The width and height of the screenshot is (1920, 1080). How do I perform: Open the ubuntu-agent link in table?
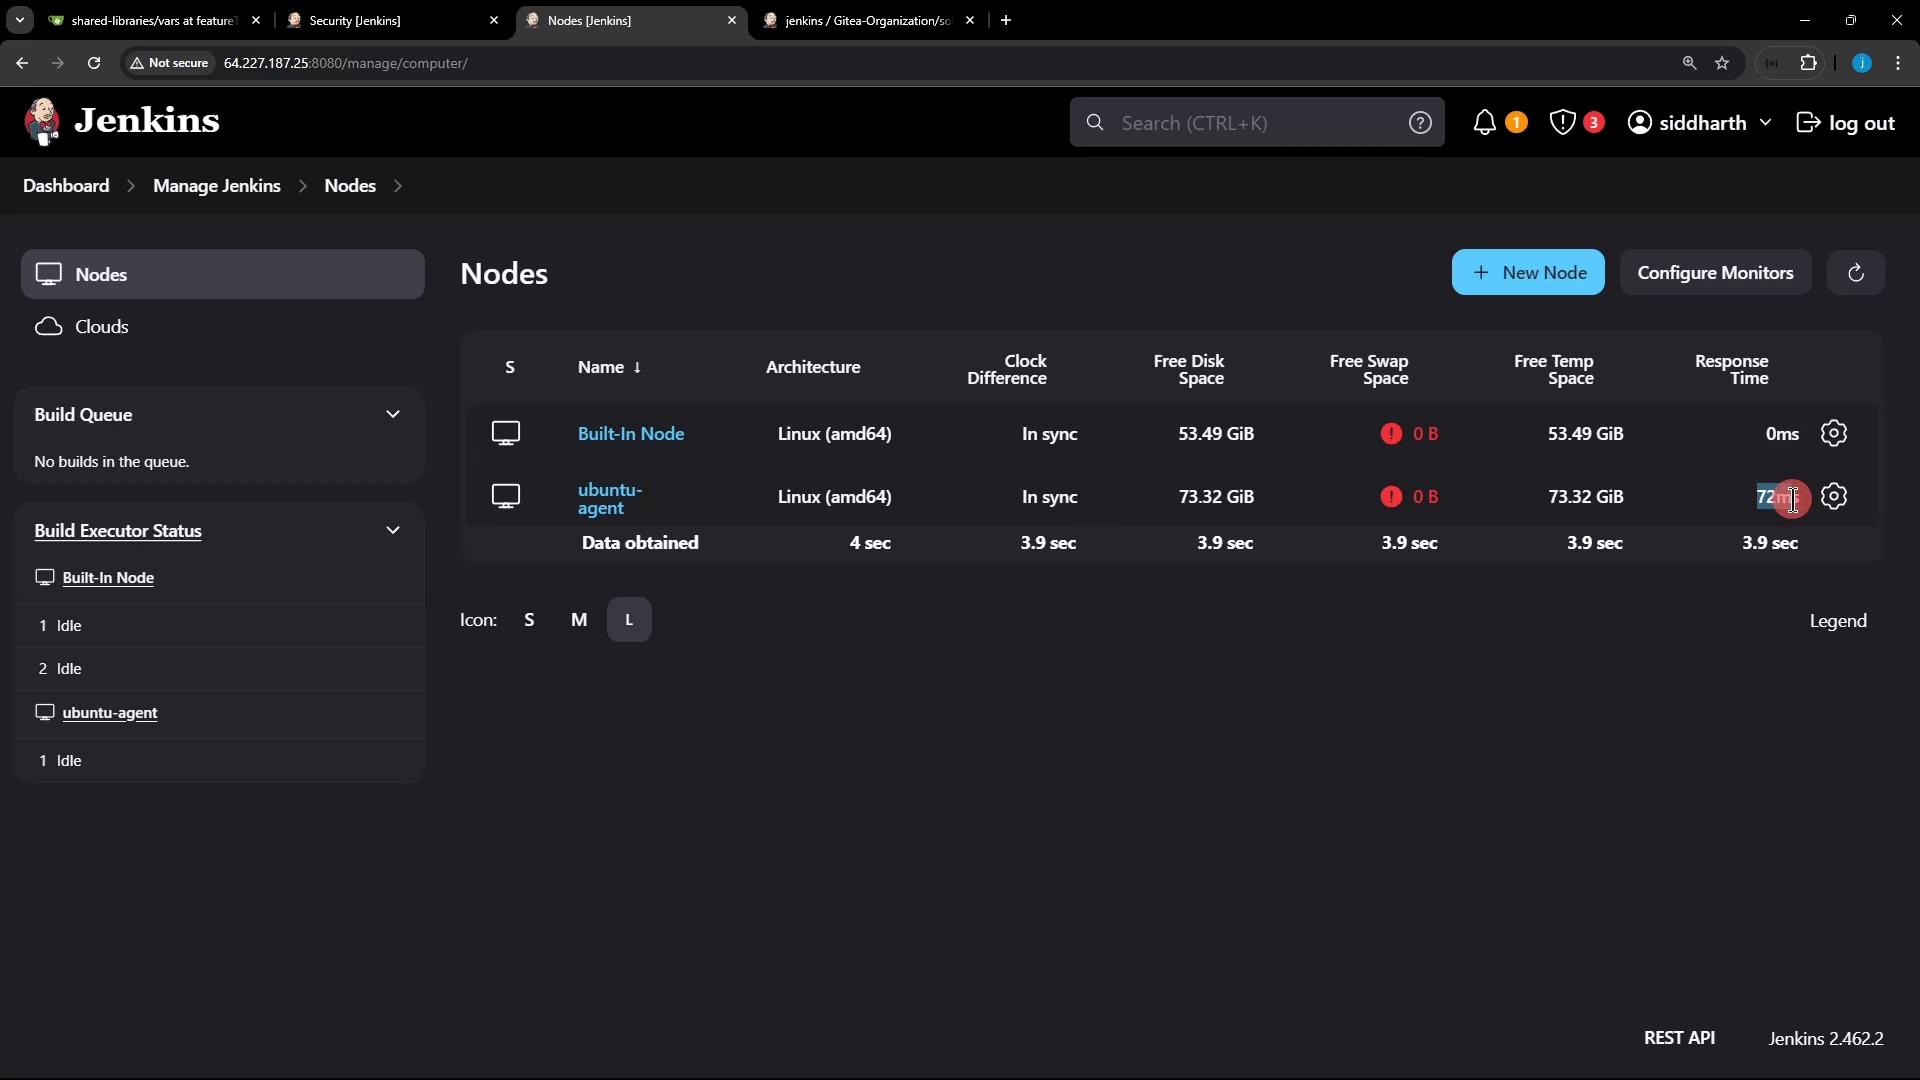pyautogui.click(x=610, y=499)
